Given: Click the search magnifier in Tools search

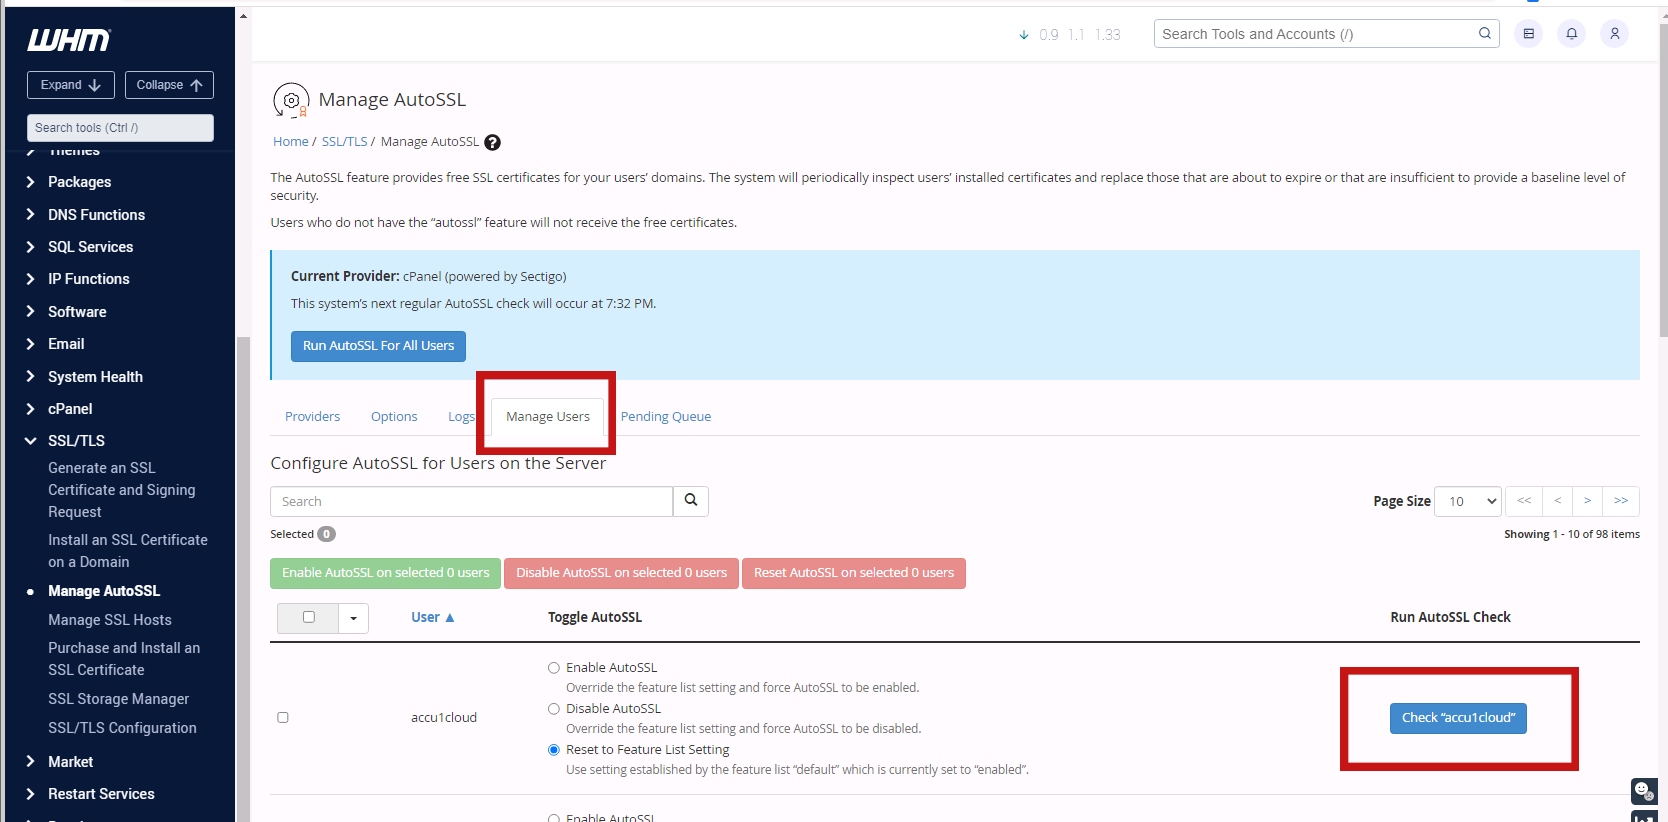Looking at the screenshot, I should point(1485,34).
